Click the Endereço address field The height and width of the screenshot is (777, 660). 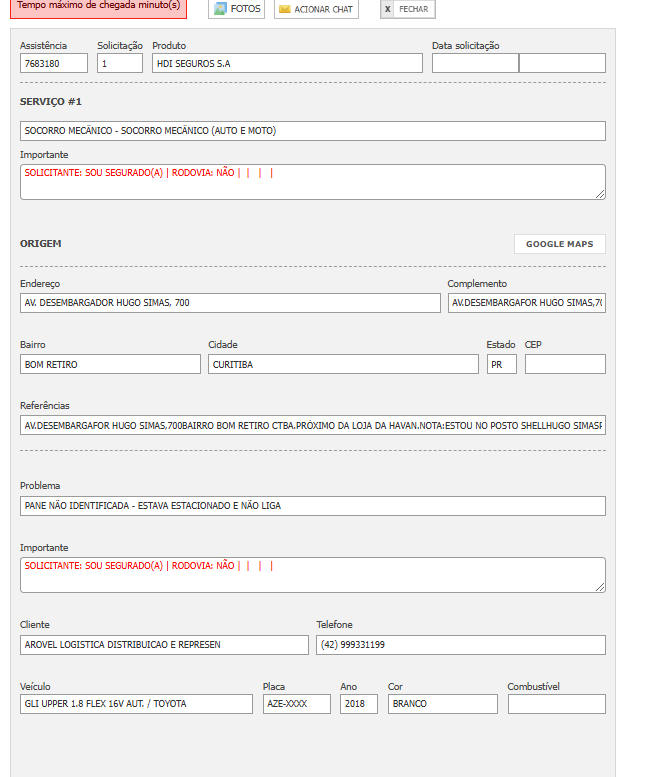pyautogui.click(x=230, y=303)
